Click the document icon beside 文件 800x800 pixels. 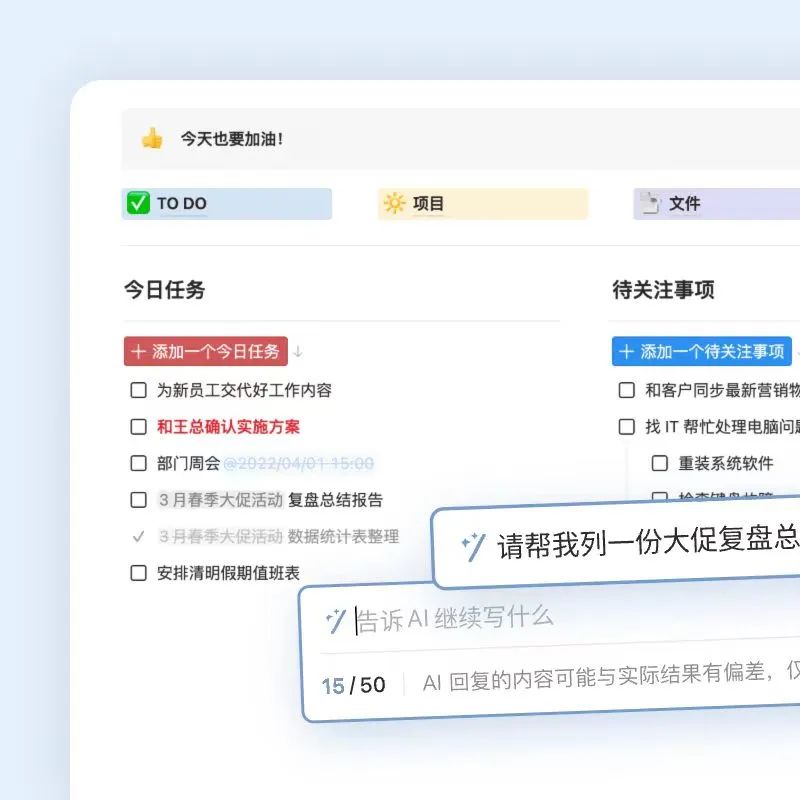pyautogui.click(x=650, y=204)
